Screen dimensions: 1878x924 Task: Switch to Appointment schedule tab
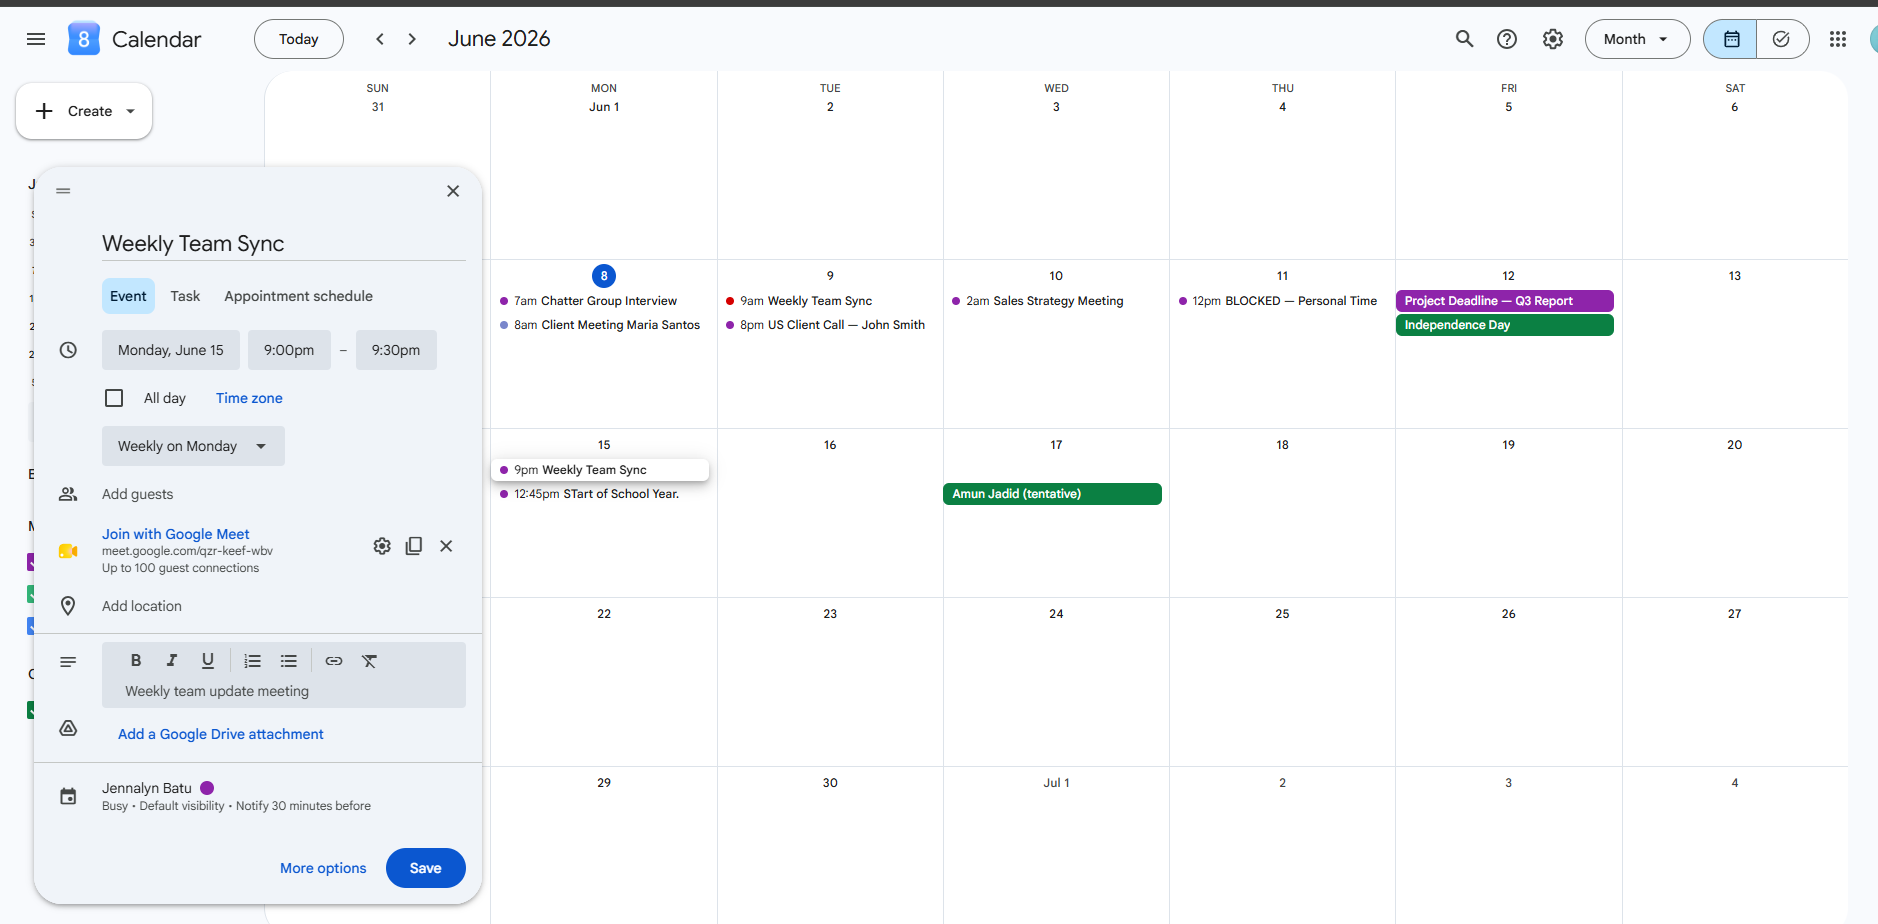point(298,296)
